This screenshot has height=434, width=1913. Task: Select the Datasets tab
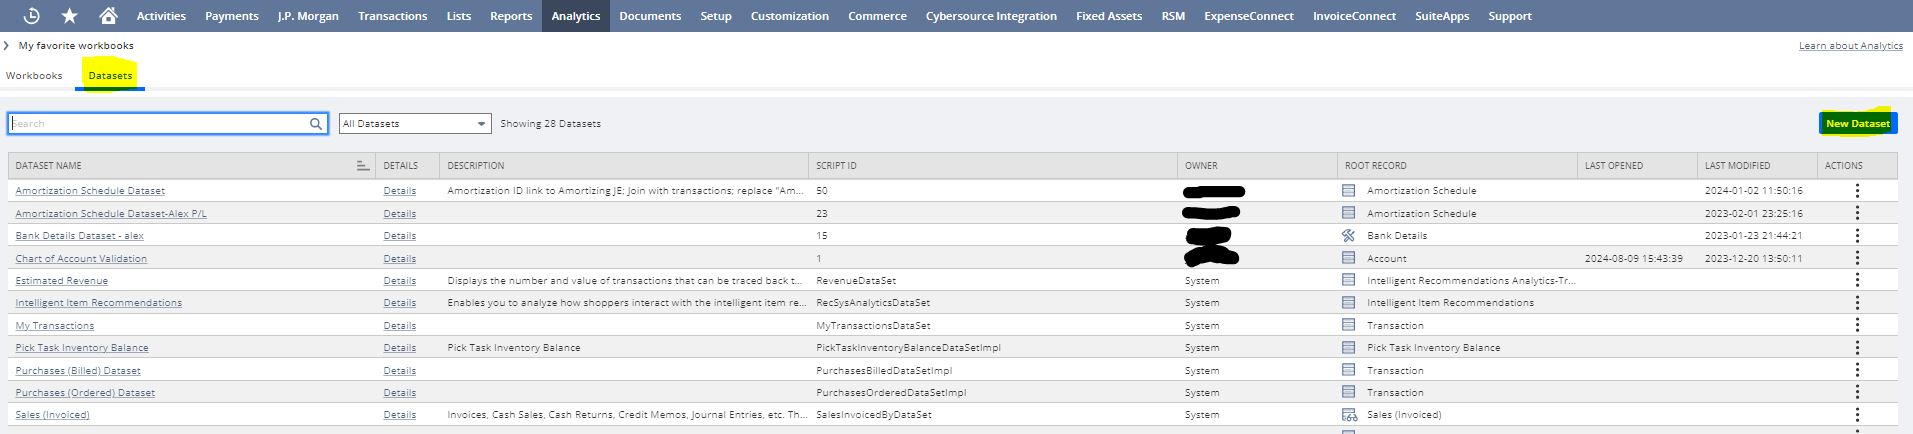point(110,76)
